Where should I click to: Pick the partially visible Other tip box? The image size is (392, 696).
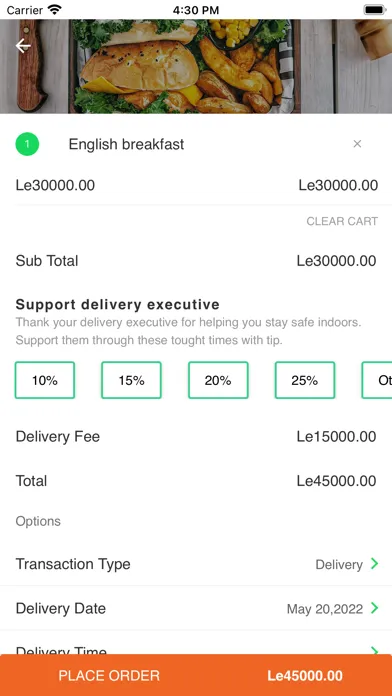pyautogui.click(x=377, y=380)
